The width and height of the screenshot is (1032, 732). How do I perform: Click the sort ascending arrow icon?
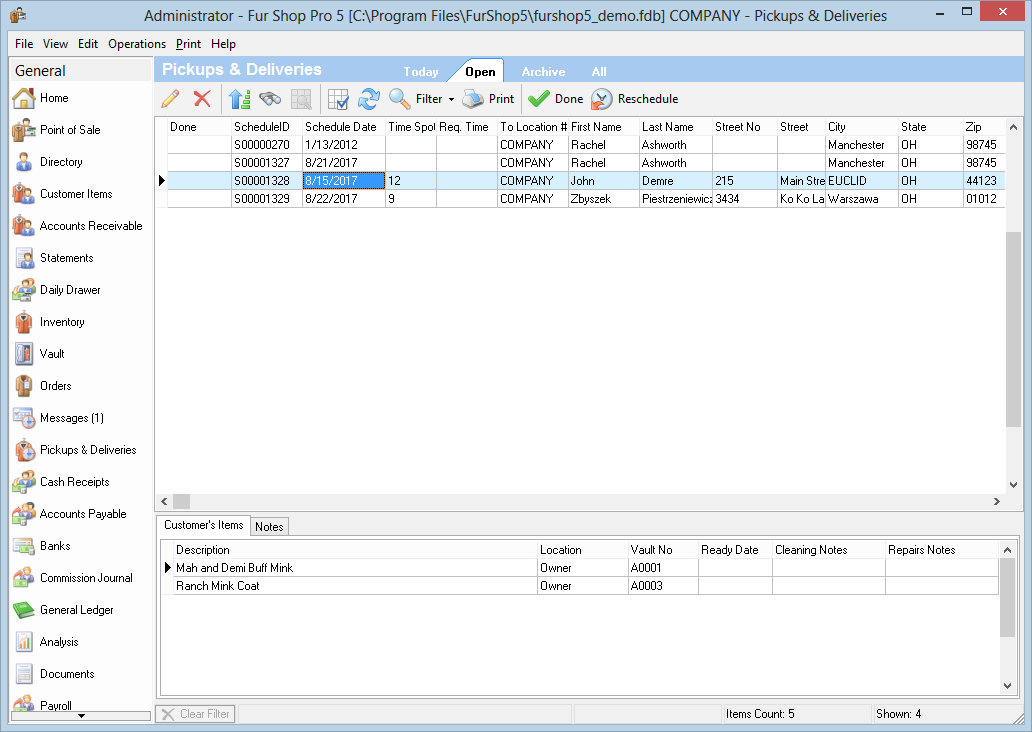coord(238,99)
